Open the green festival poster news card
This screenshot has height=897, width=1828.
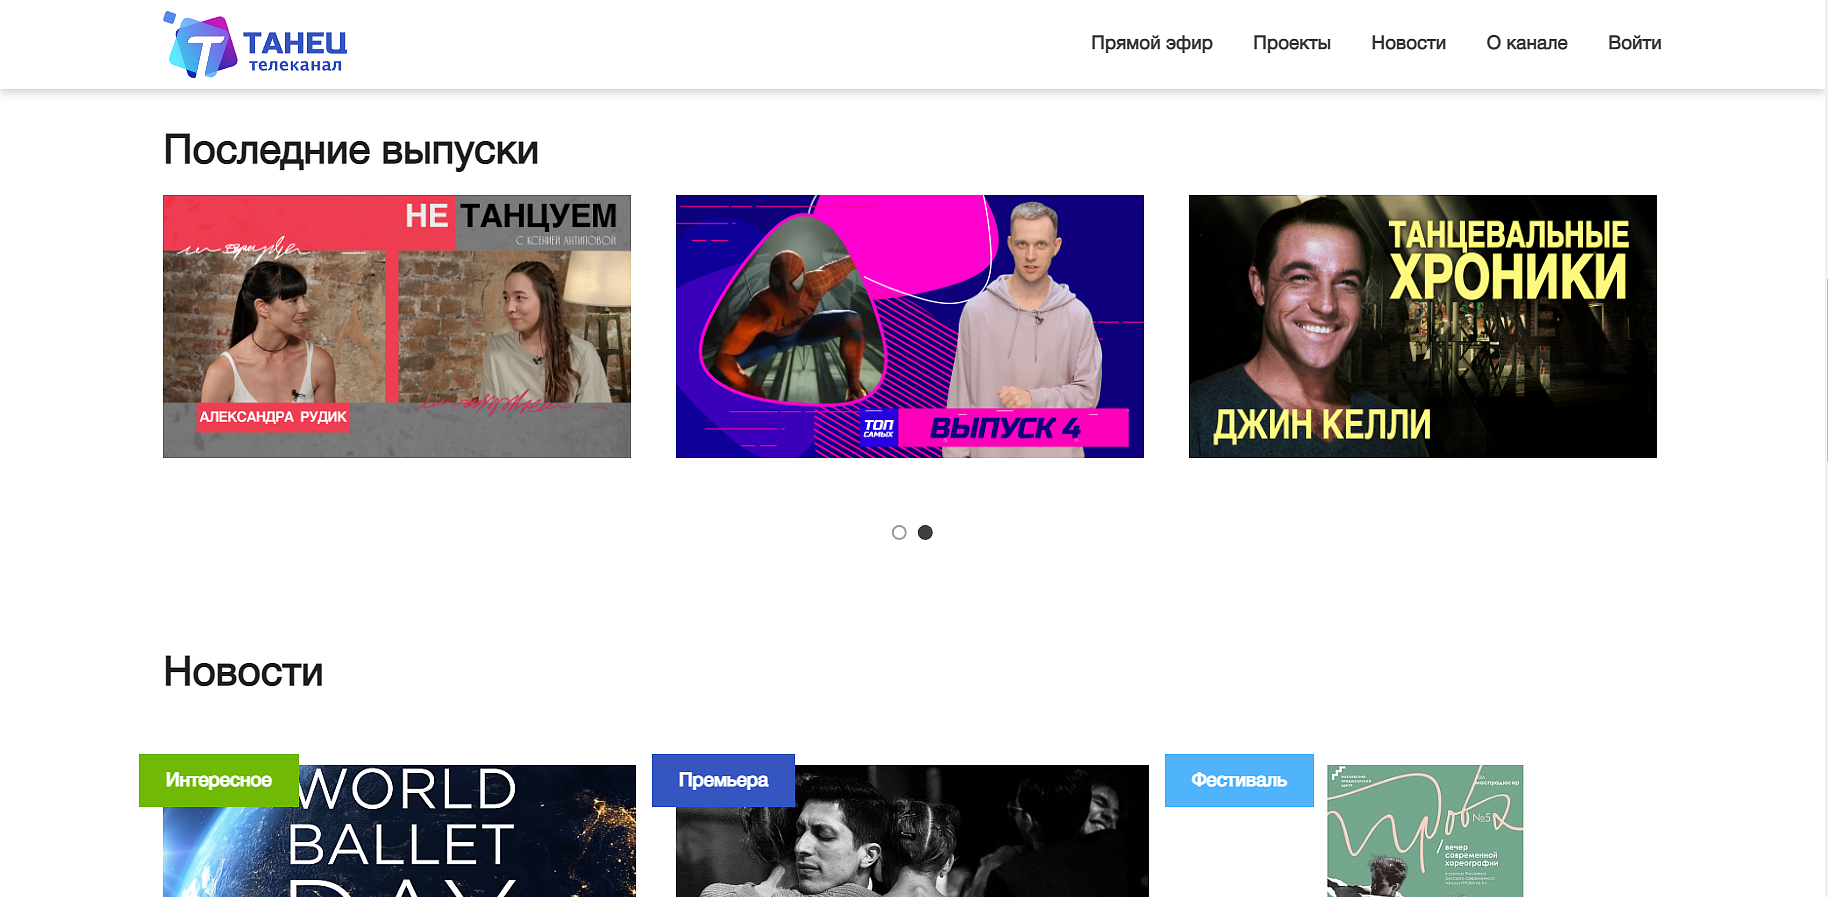(1425, 831)
